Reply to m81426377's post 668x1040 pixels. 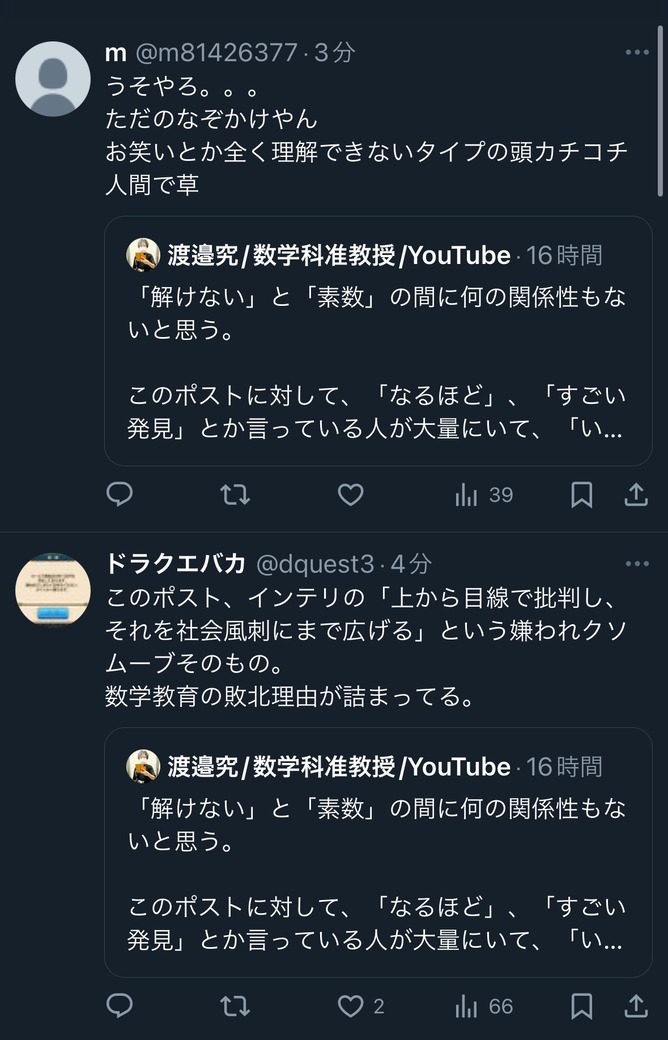click(120, 494)
